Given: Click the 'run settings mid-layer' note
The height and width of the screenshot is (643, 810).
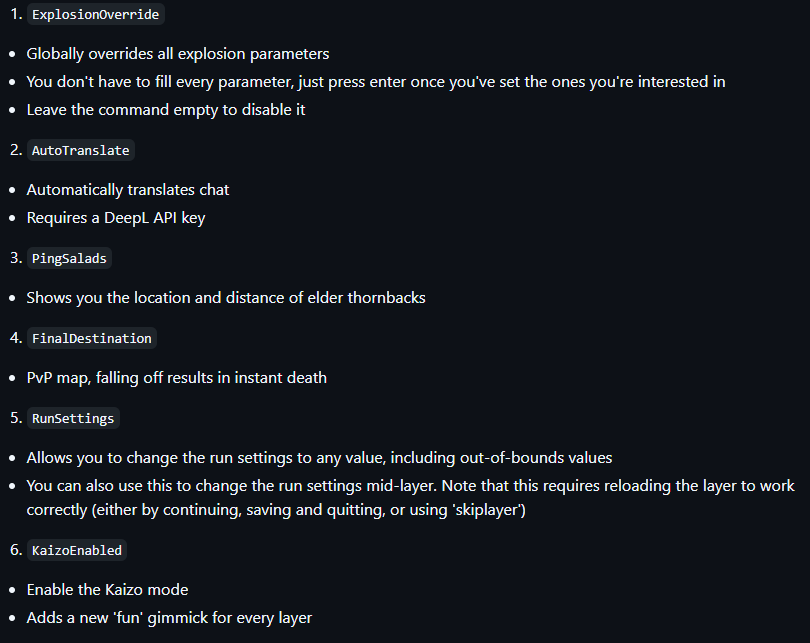Looking at the screenshot, I should coord(410,497).
